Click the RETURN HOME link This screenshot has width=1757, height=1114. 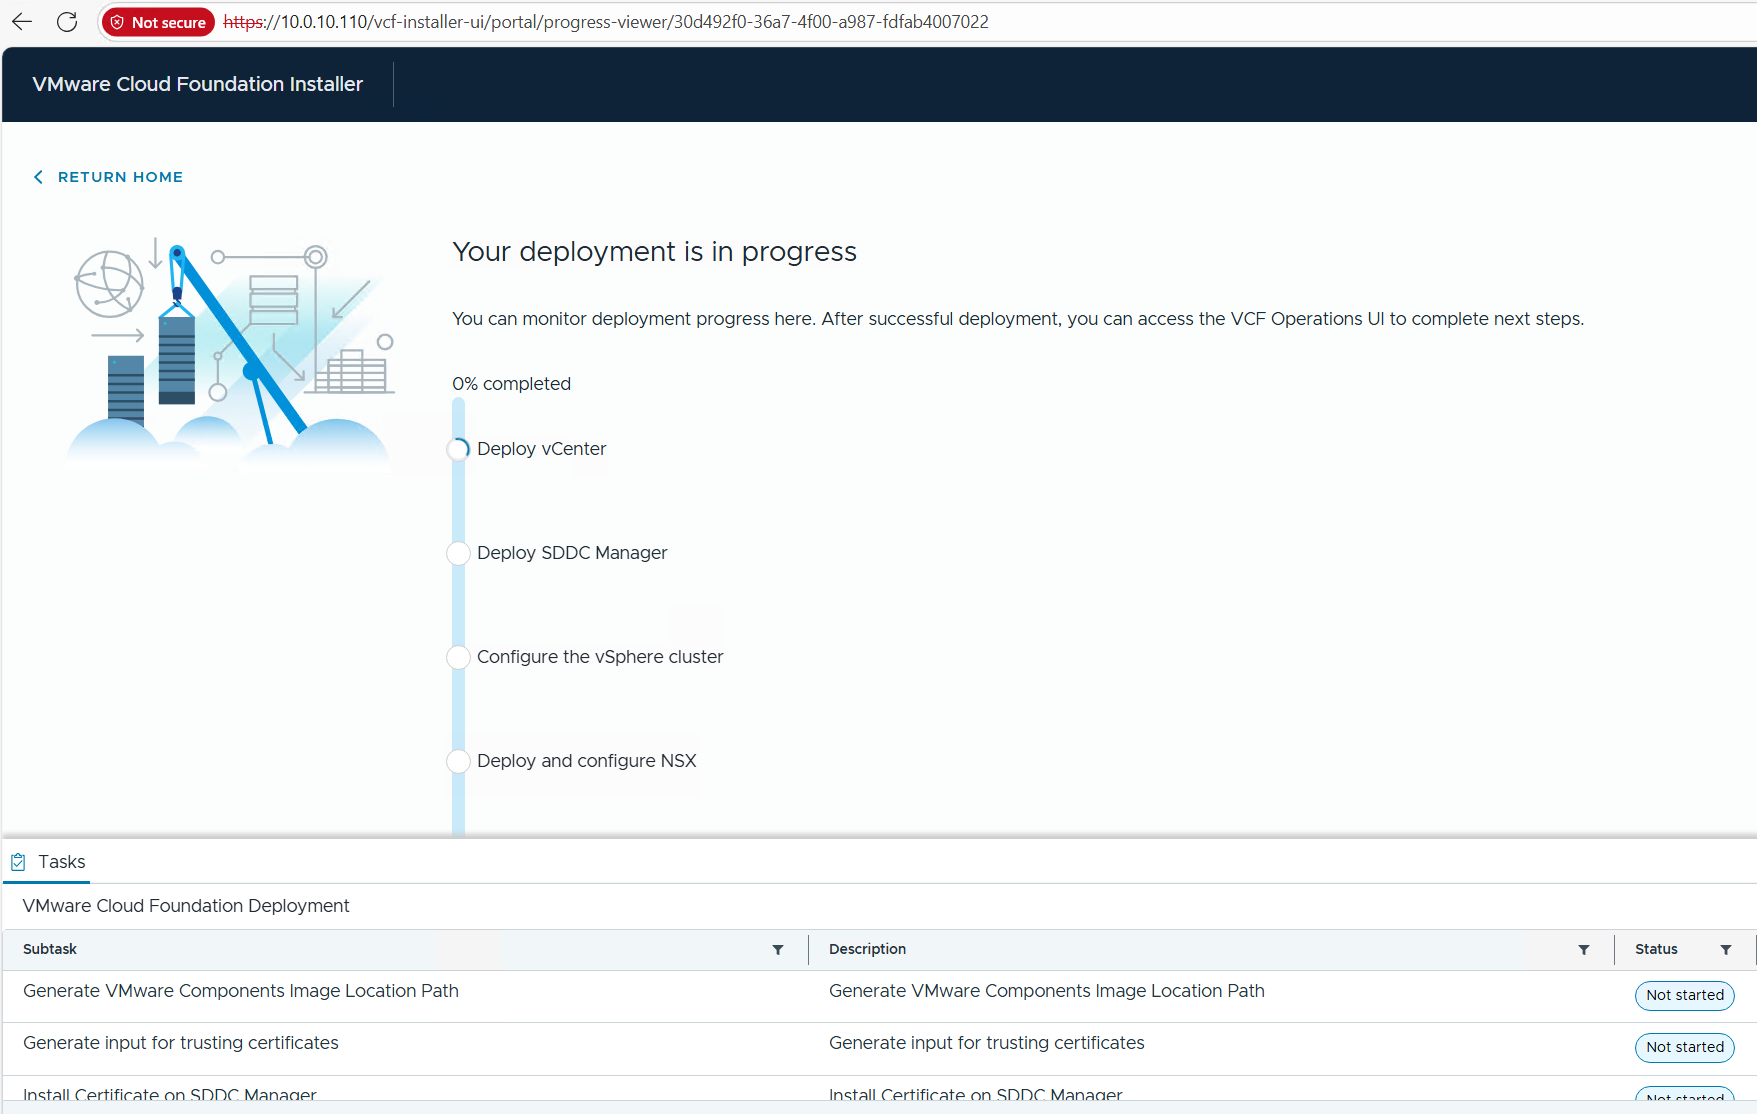[120, 177]
